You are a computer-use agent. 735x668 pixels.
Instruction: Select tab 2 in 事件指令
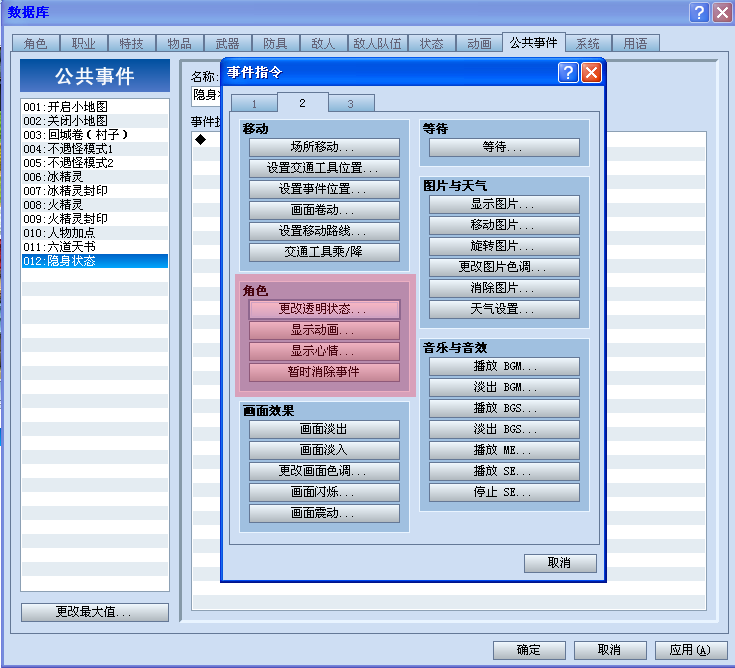(x=302, y=103)
